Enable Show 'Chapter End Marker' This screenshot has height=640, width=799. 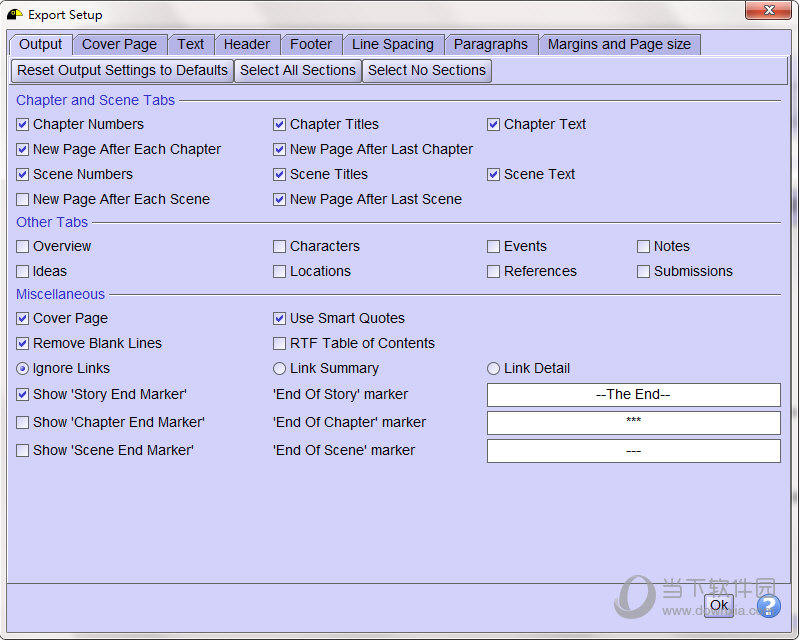tap(22, 422)
